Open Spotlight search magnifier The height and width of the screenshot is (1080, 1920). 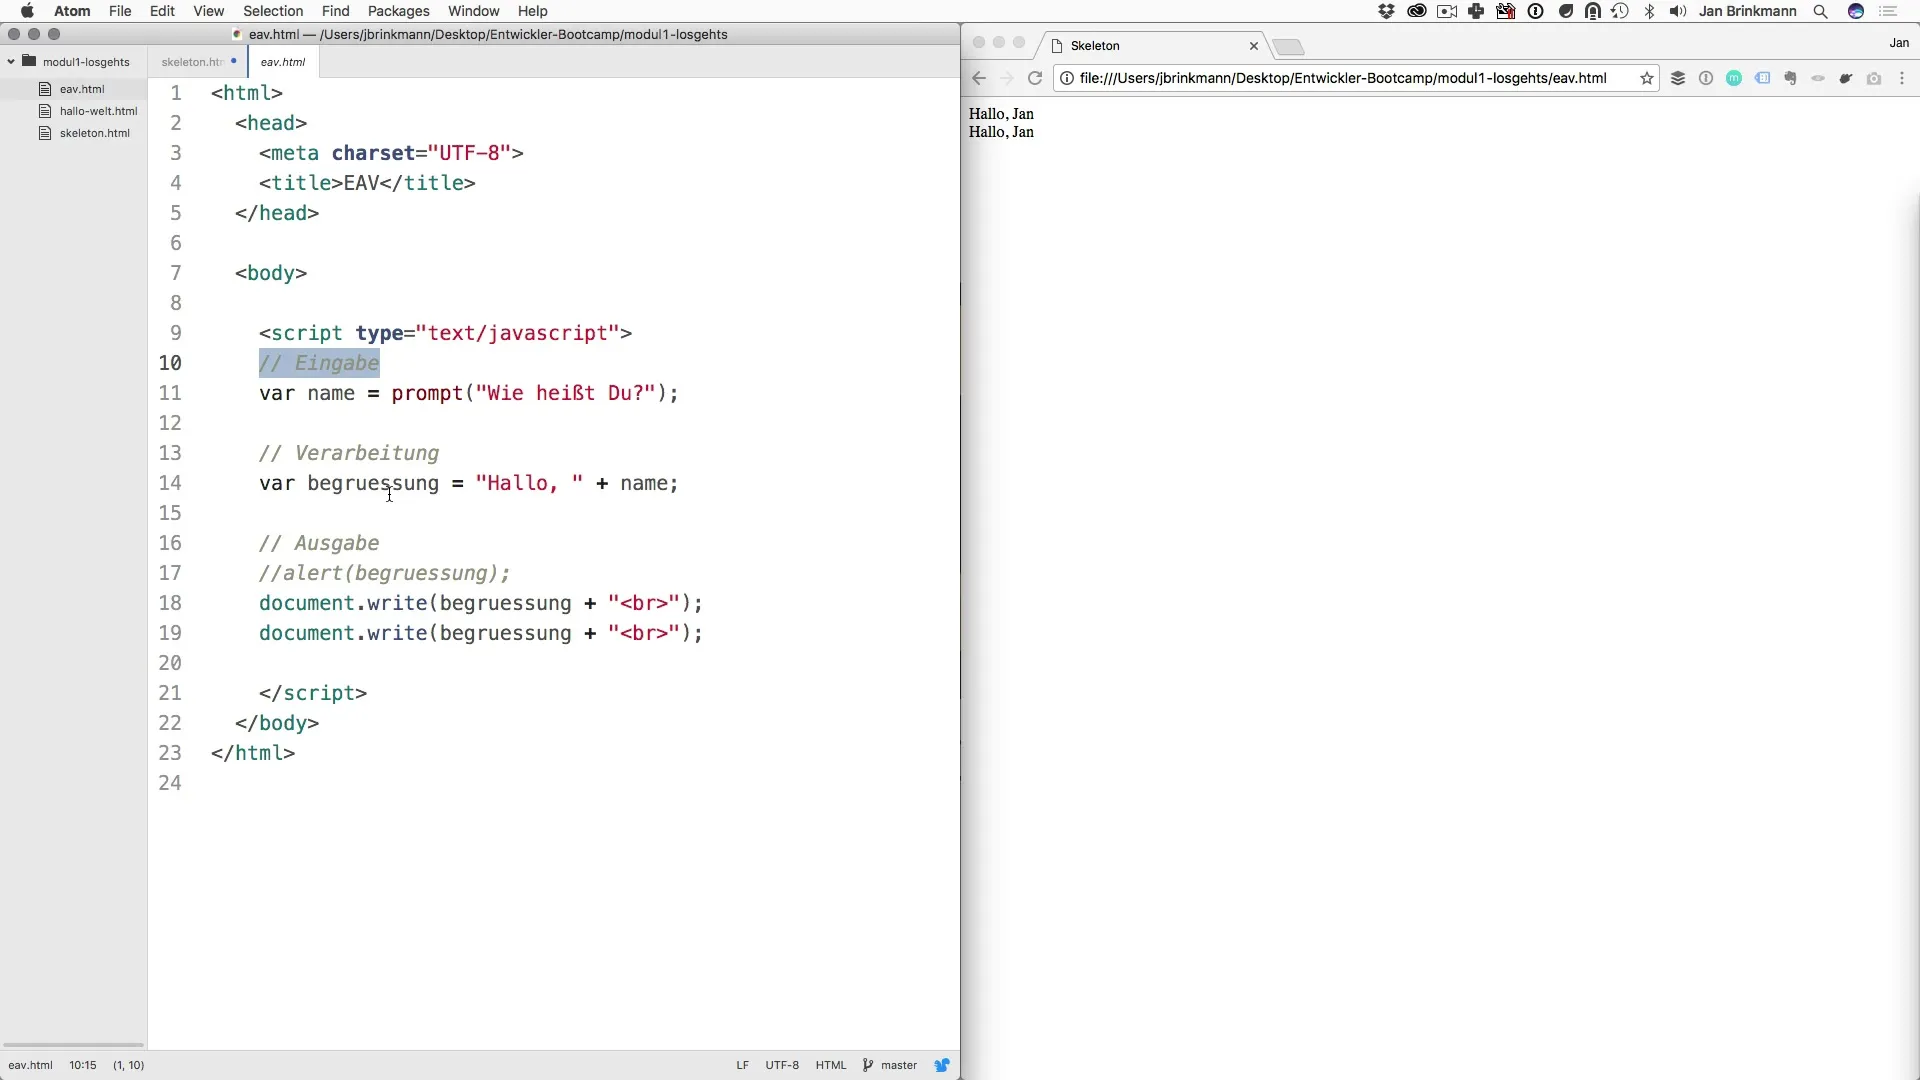pos(1820,11)
